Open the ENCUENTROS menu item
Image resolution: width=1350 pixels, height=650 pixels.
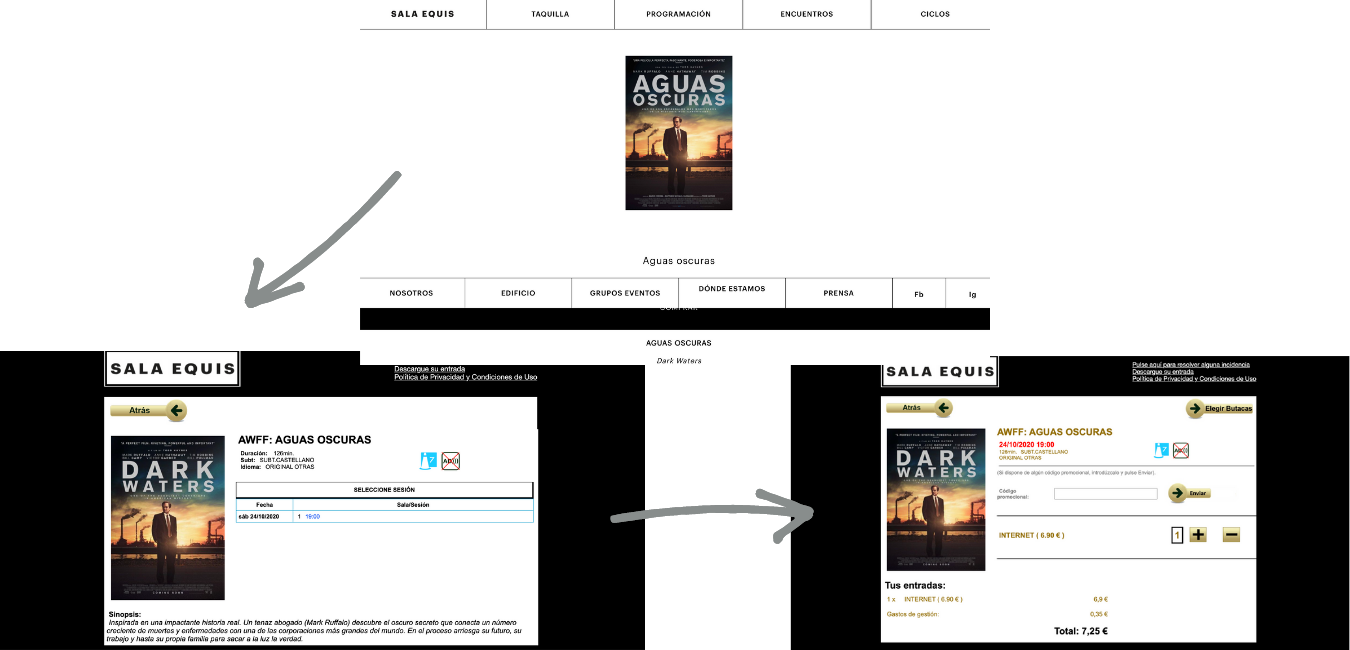(x=806, y=14)
